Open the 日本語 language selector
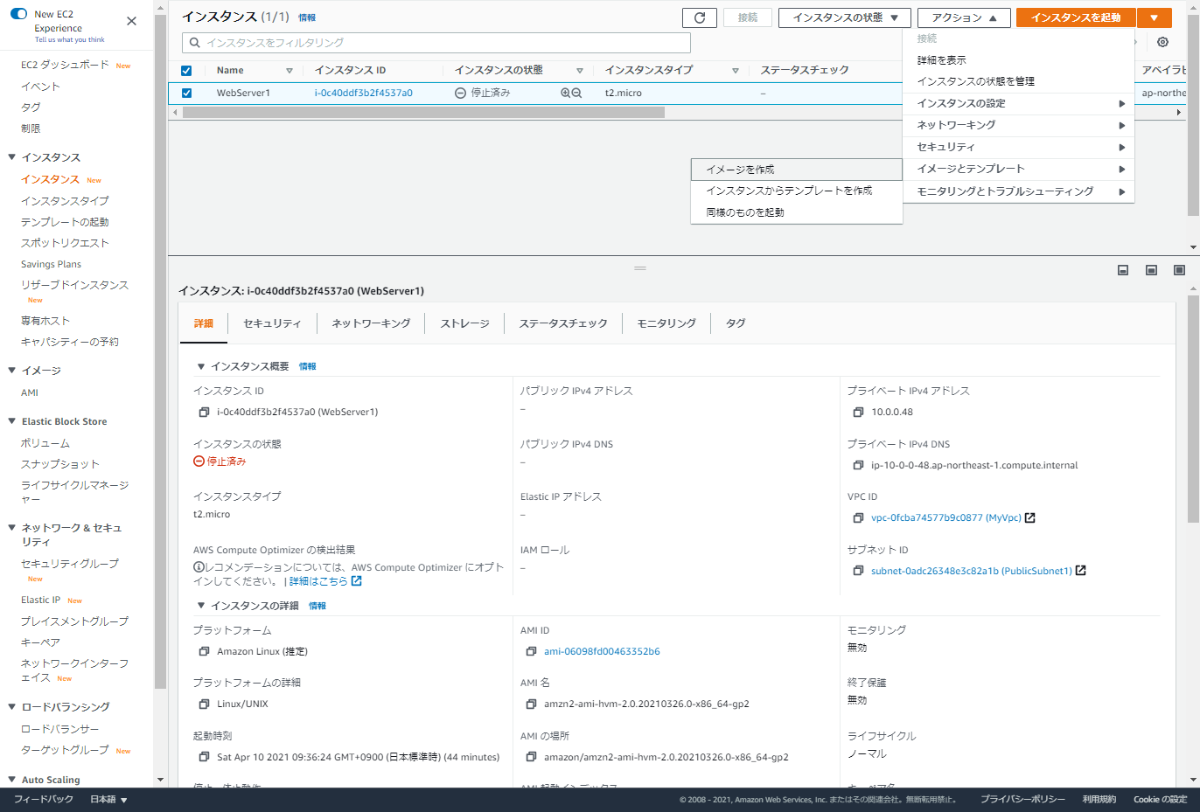1200x812 pixels. point(108,799)
